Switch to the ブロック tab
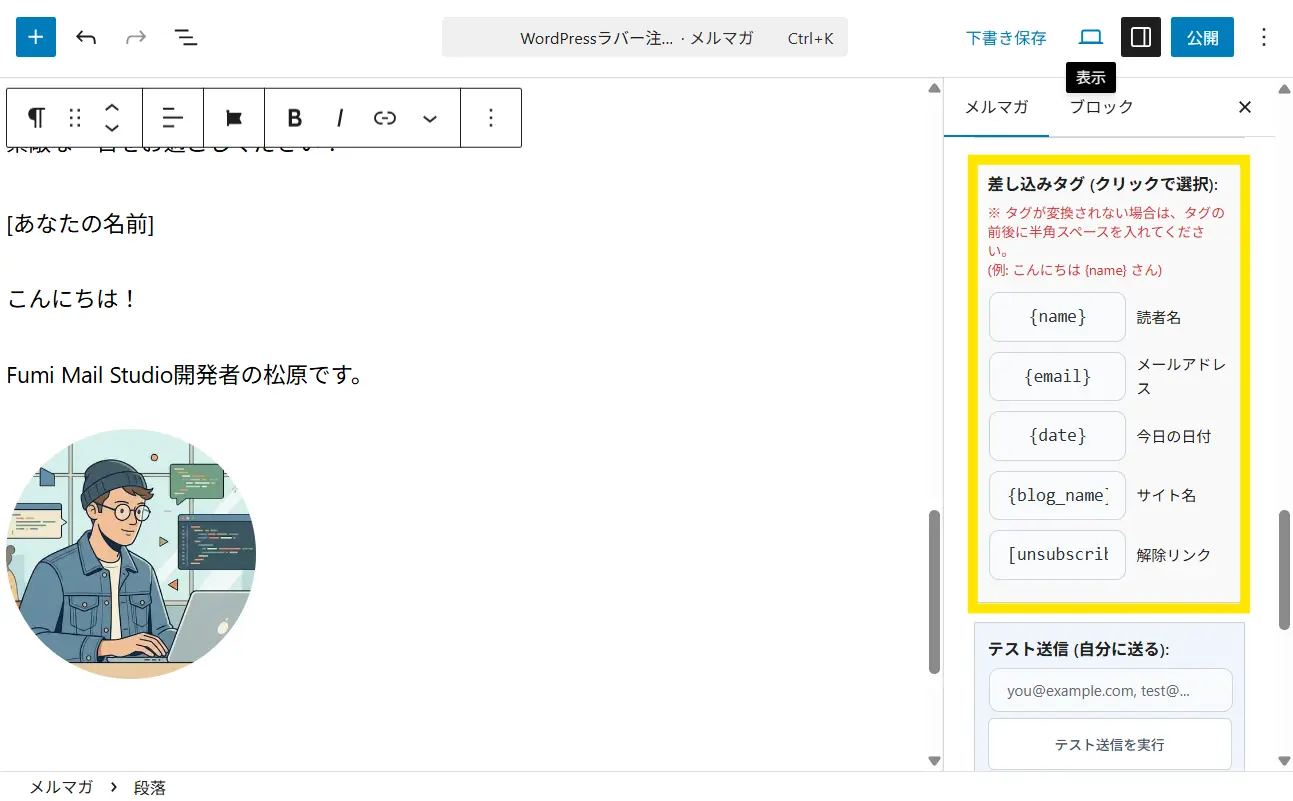 (1101, 107)
